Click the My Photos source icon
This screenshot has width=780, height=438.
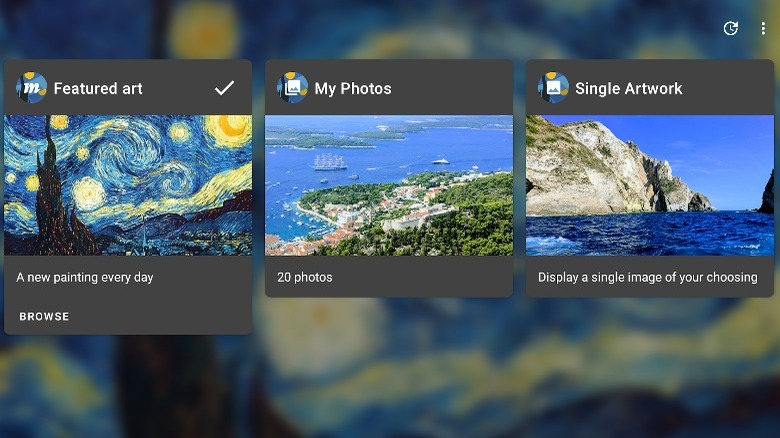point(292,88)
